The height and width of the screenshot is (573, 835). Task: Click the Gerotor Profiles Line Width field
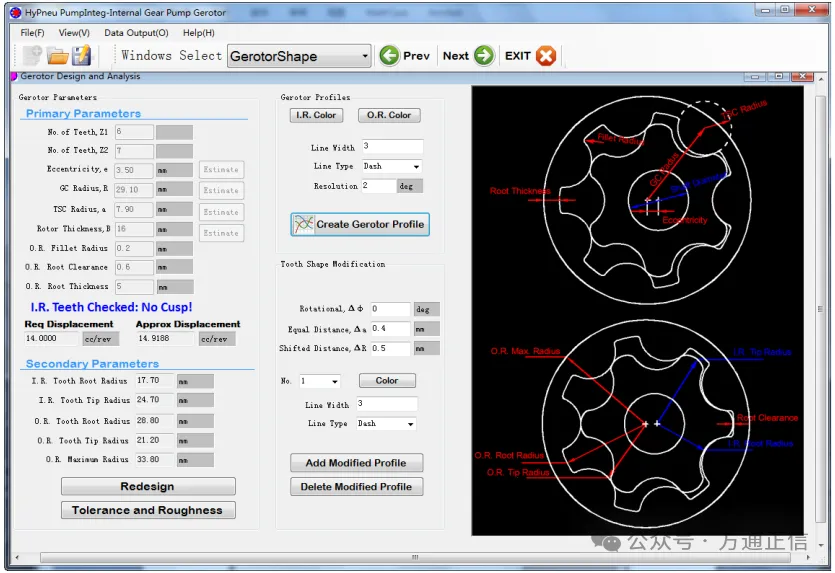(393, 146)
